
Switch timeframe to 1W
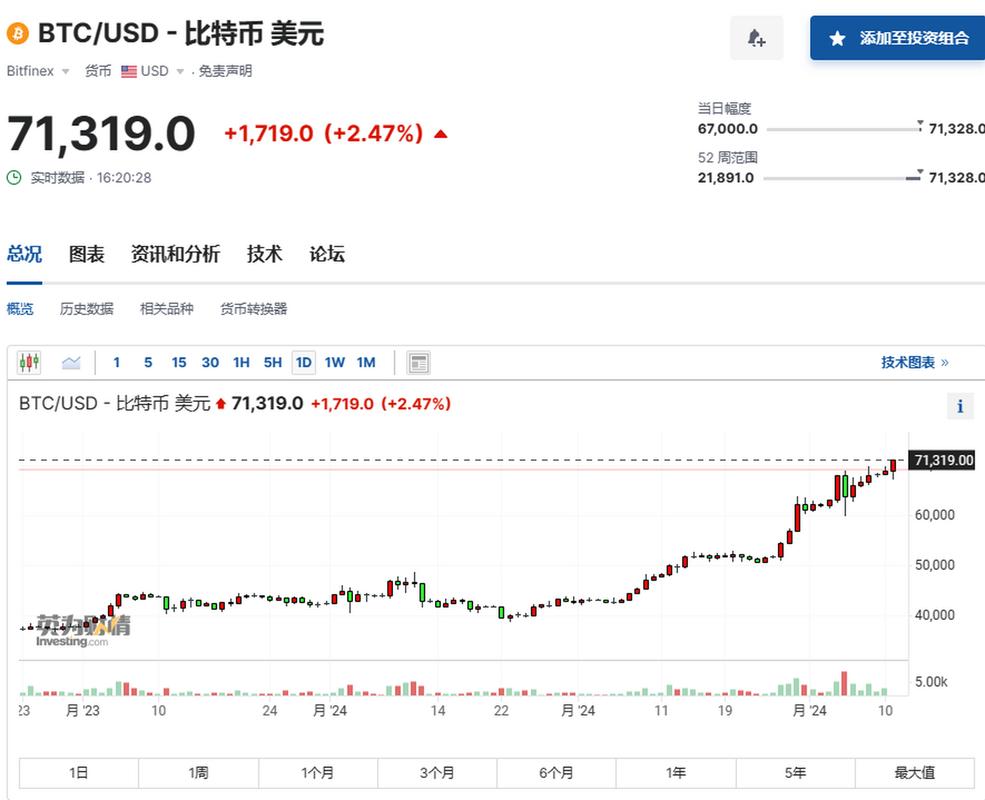334,362
